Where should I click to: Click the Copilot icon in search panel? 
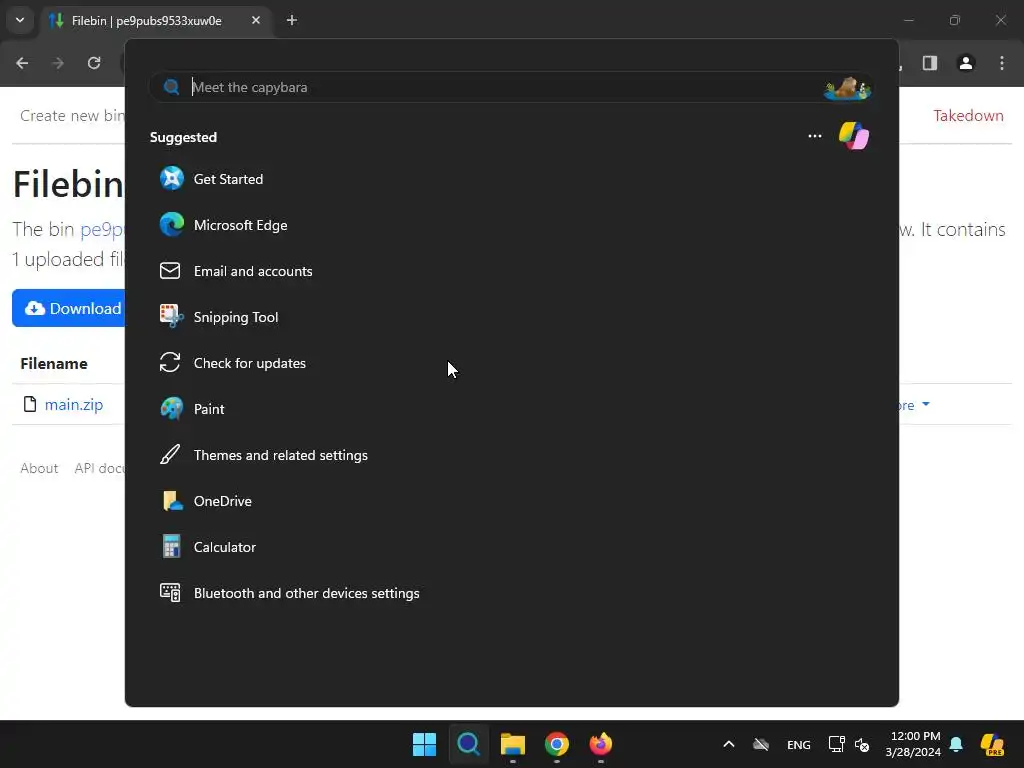854,136
